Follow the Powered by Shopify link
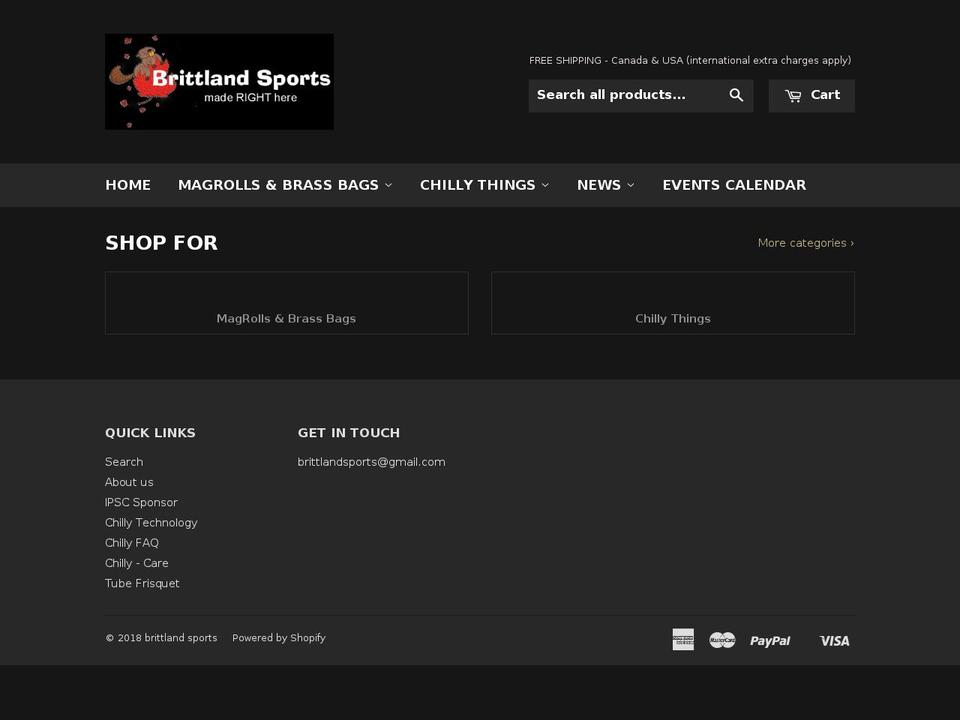The width and height of the screenshot is (960, 720). click(279, 637)
